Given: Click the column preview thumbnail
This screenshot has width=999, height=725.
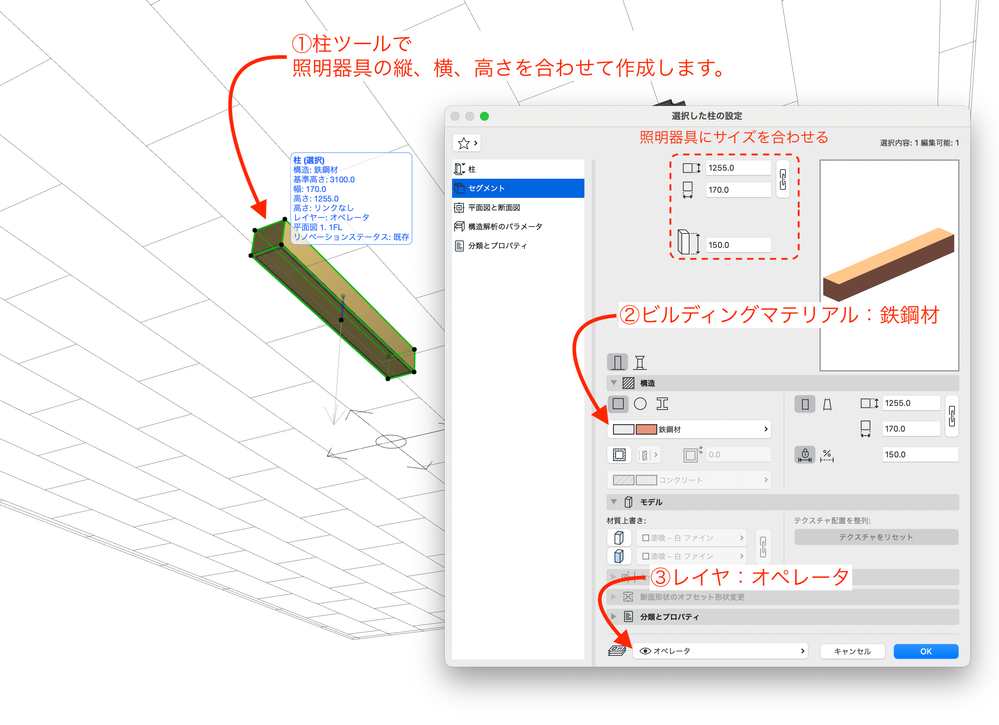Looking at the screenshot, I should (x=889, y=265).
